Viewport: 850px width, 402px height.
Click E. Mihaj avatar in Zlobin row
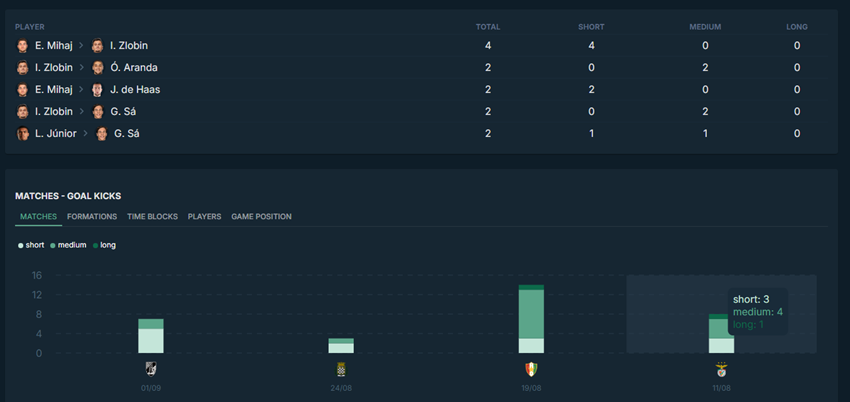click(x=22, y=46)
